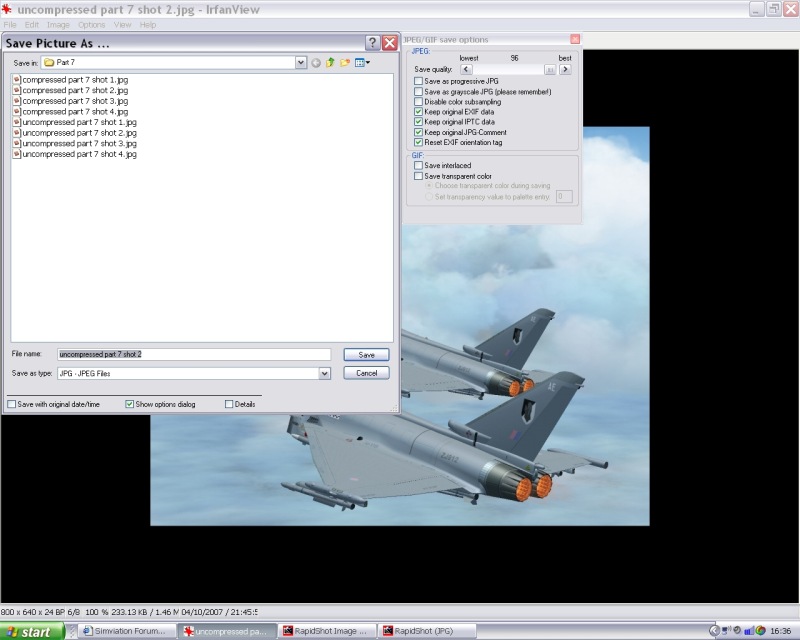The height and width of the screenshot is (640, 800).
Task: Open the Image menu
Action: tap(58, 24)
